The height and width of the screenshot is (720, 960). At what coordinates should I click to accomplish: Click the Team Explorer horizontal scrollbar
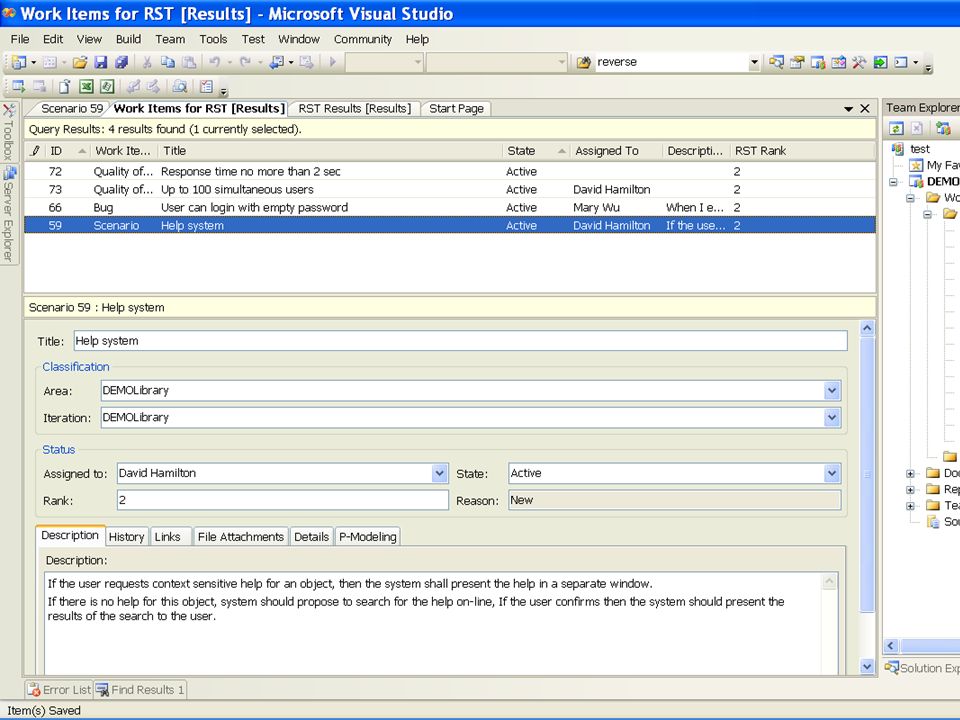[930, 646]
